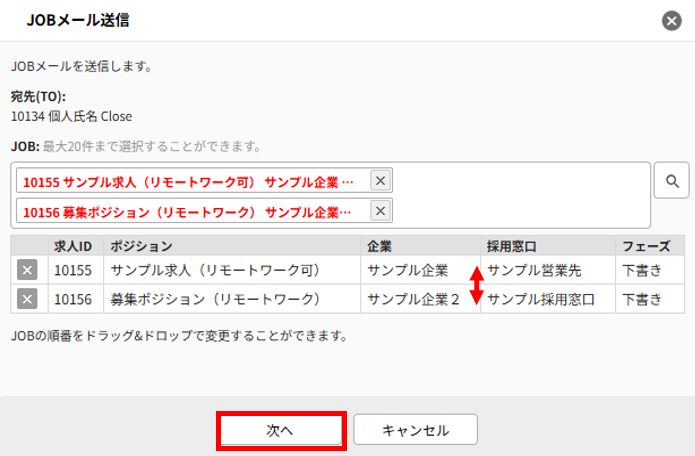Click the 求人ID column header
The width and height of the screenshot is (695, 456).
[76, 246]
